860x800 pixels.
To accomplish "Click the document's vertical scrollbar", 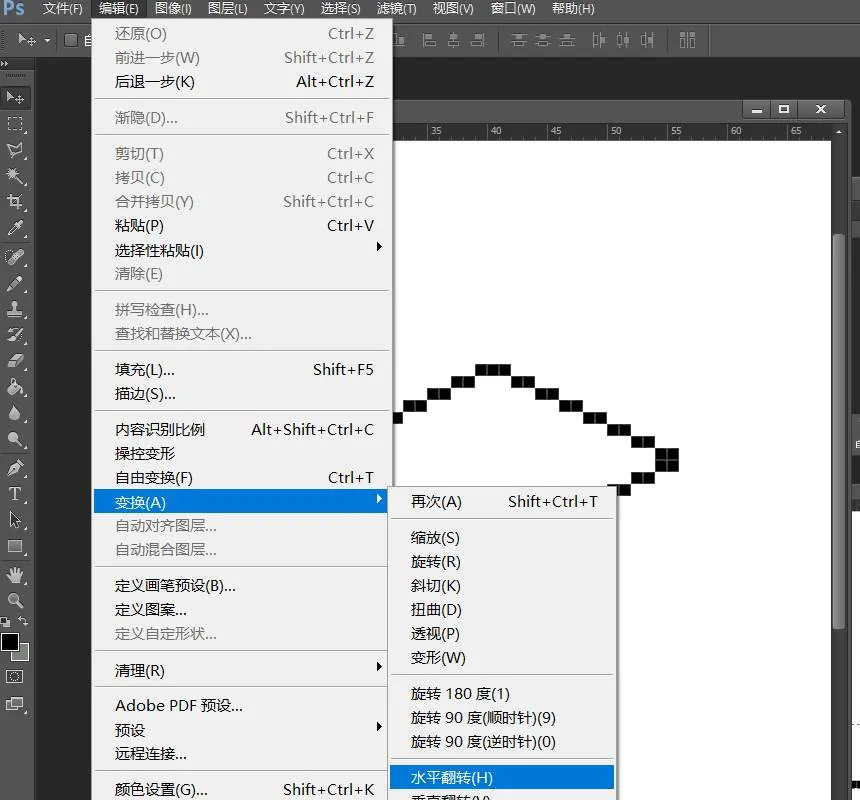I will coord(839,430).
